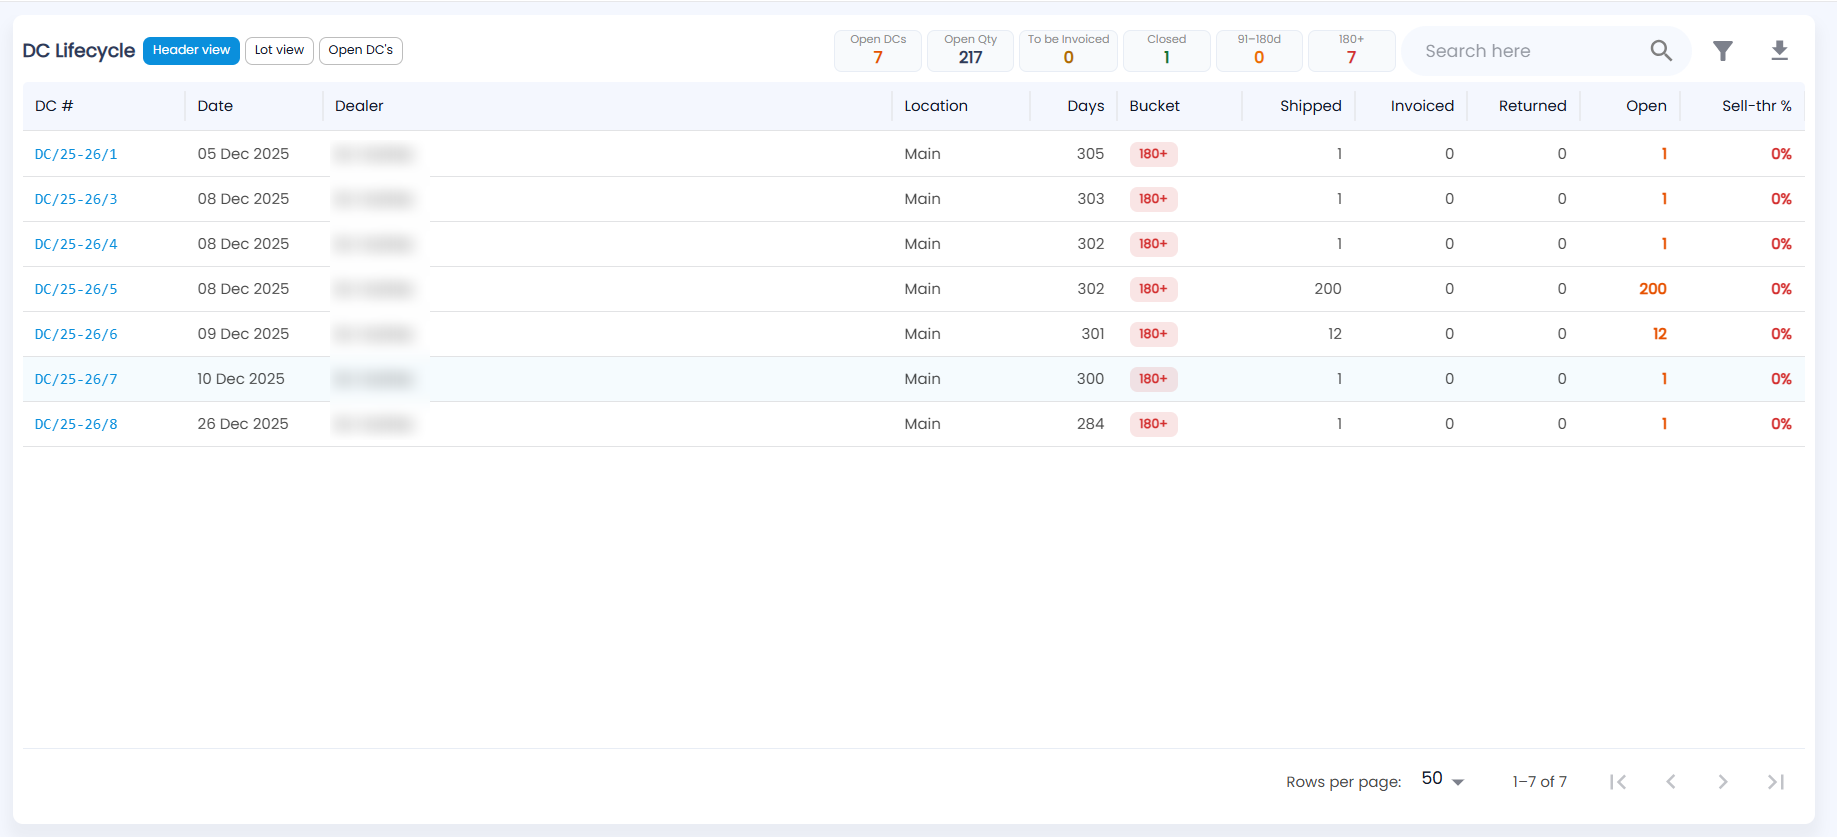Viewport: 1837px width, 837px height.
Task: Switch to Header view tab
Action: pyautogui.click(x=191, y=50)
